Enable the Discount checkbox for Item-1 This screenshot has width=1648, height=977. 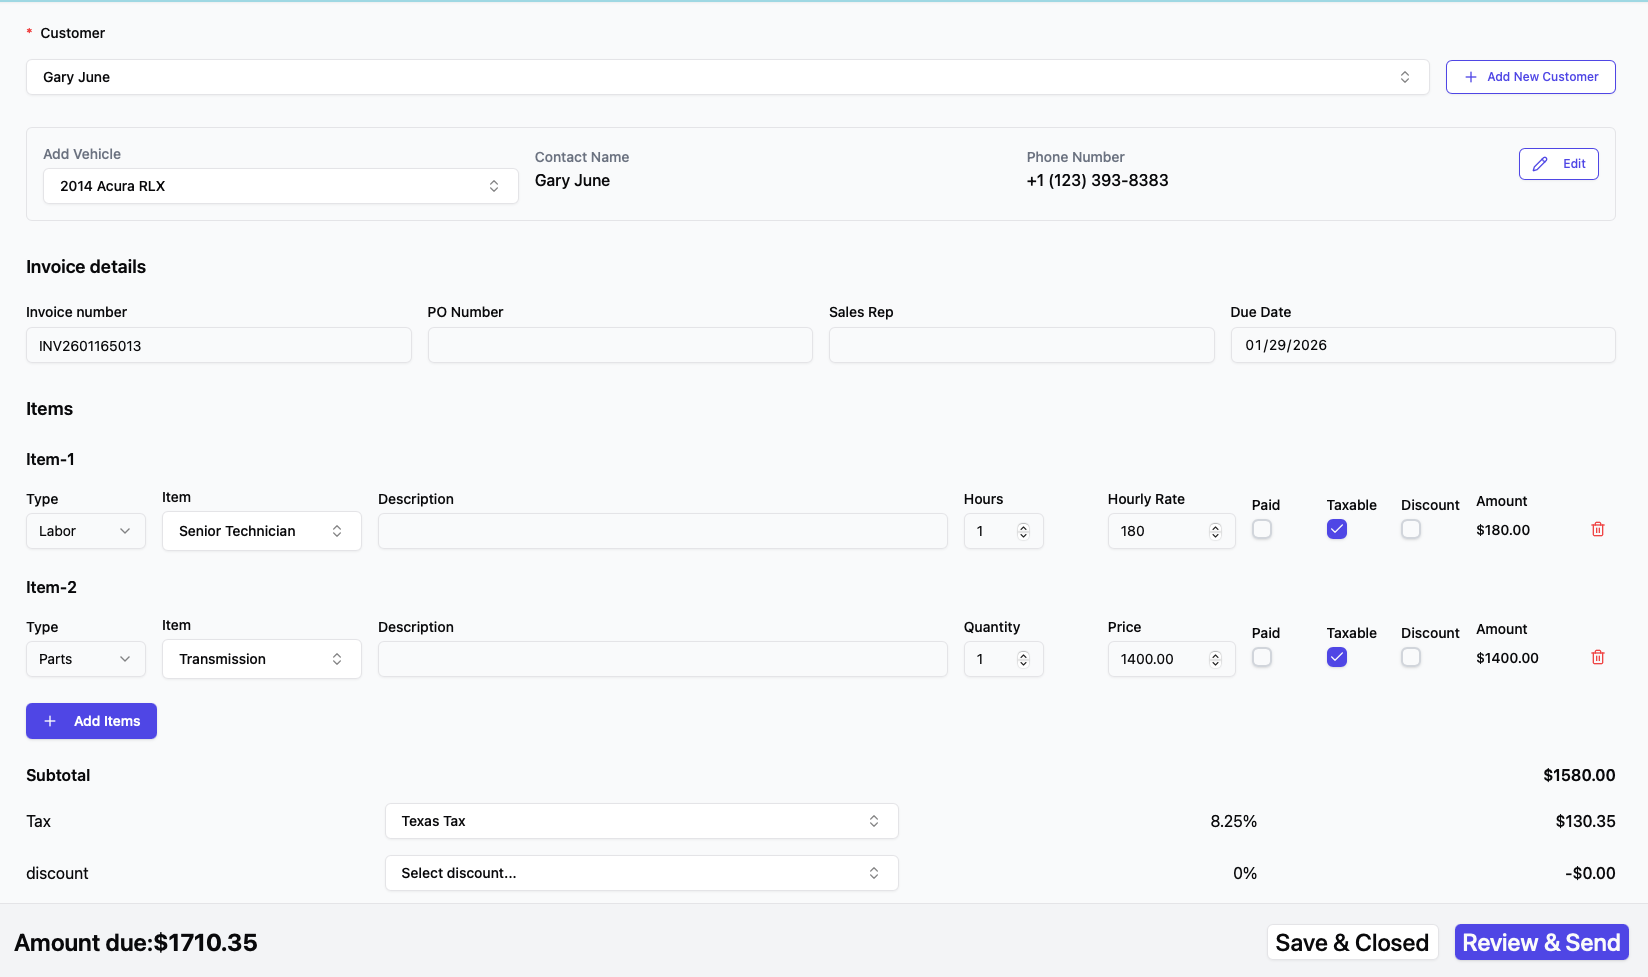(1410, 530)
